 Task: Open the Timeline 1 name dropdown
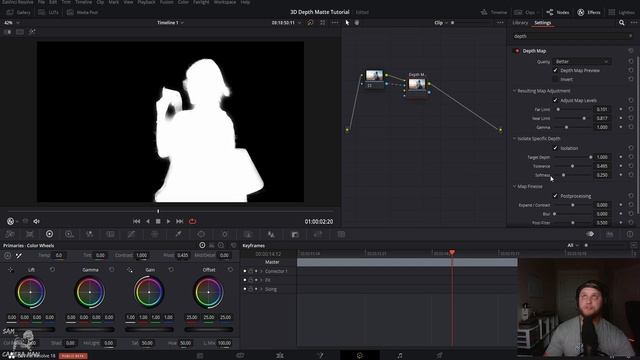pyautogui.click(x=170, y=23)
